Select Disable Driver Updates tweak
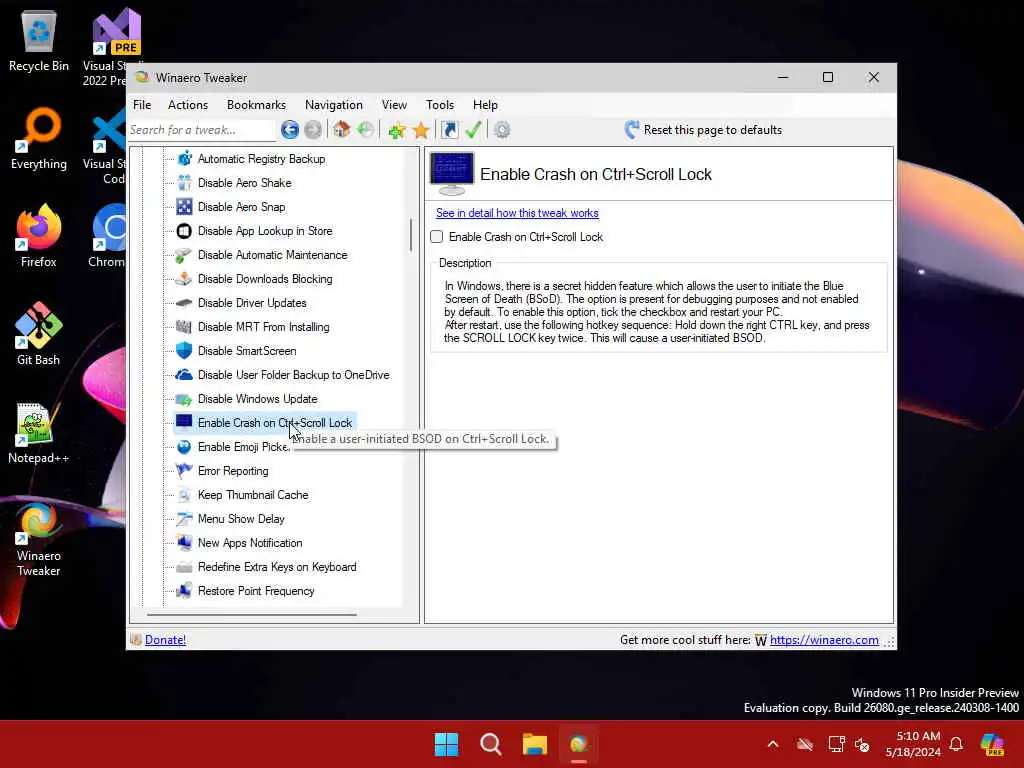Screen dimensions: 1024x768 tap(251, 303)
